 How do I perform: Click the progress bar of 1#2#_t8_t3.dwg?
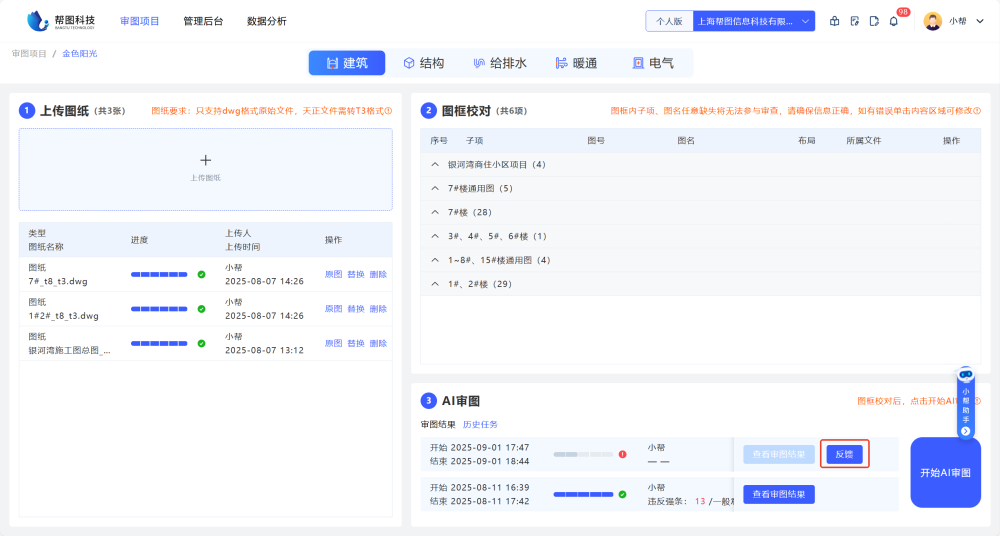[159, 309]
